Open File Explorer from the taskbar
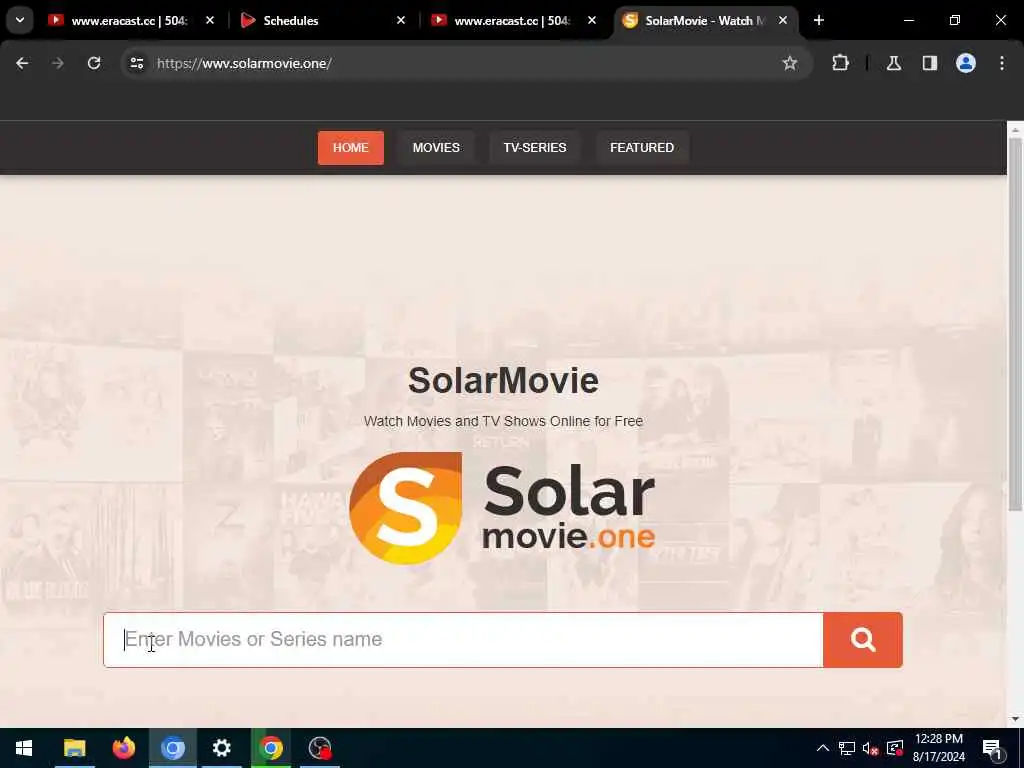The height and width of the screenshot is (768, 1024). tap(74, 748)
